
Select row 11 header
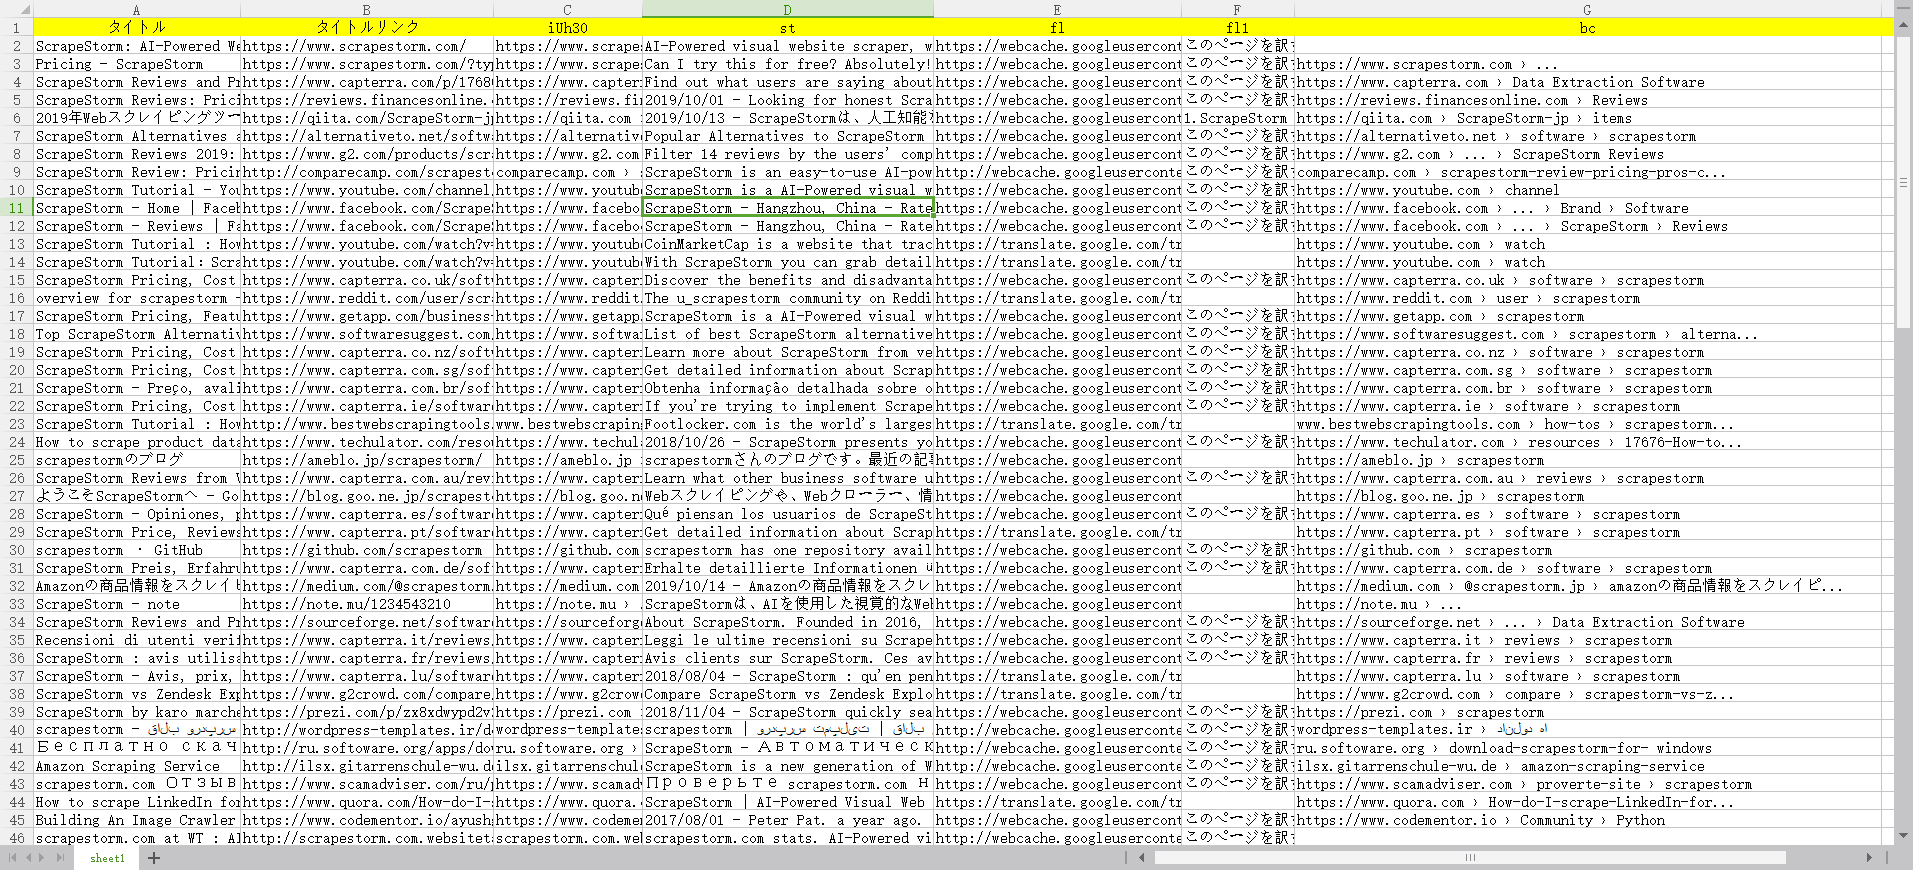pos(16,208)
